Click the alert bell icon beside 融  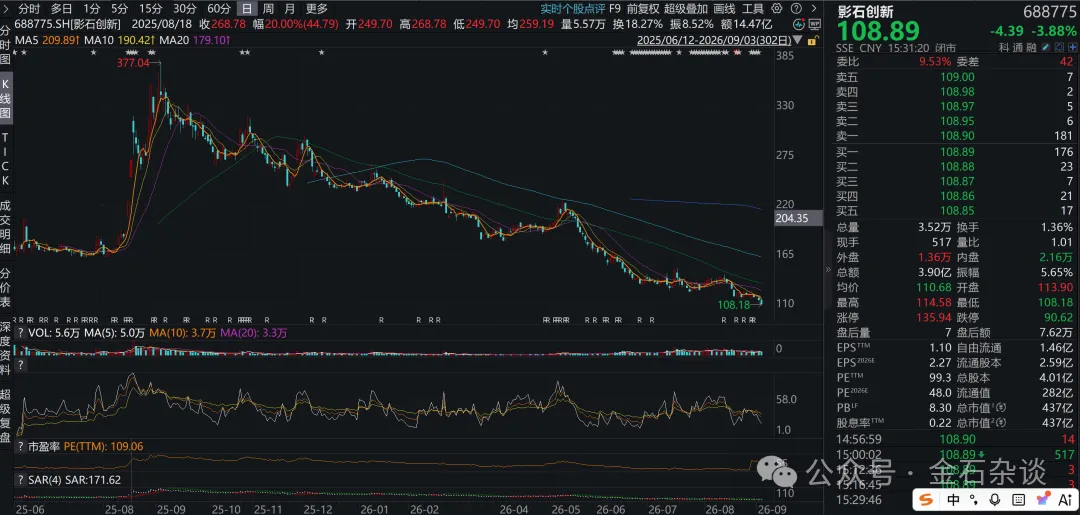1059,47
